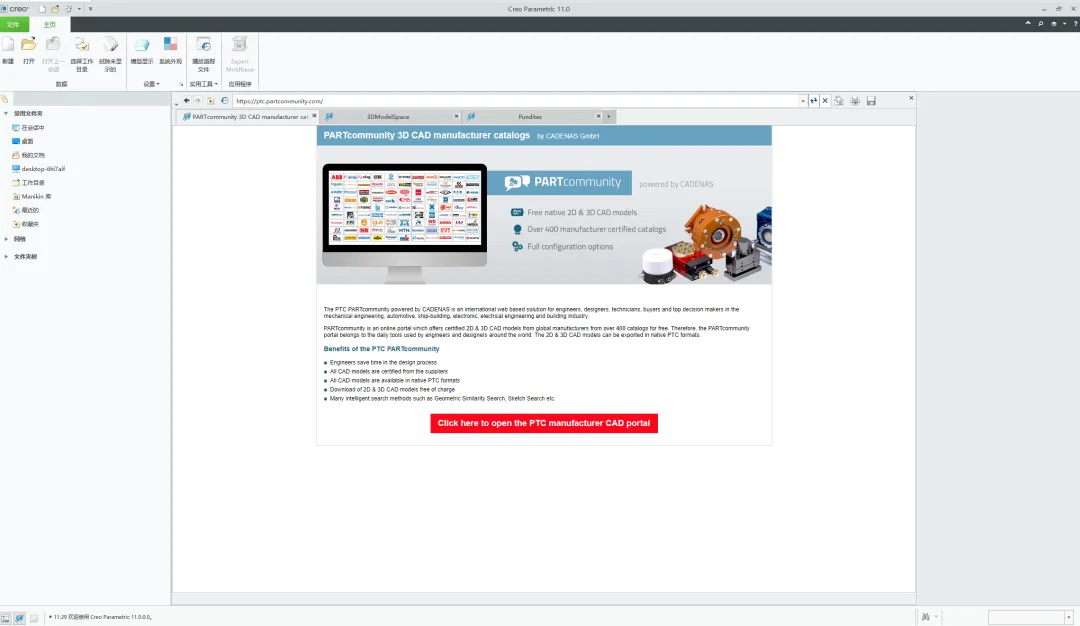Collapse the ribbon with the up arrow
Screen dimensions: 1080x626
click(1028, 23)
